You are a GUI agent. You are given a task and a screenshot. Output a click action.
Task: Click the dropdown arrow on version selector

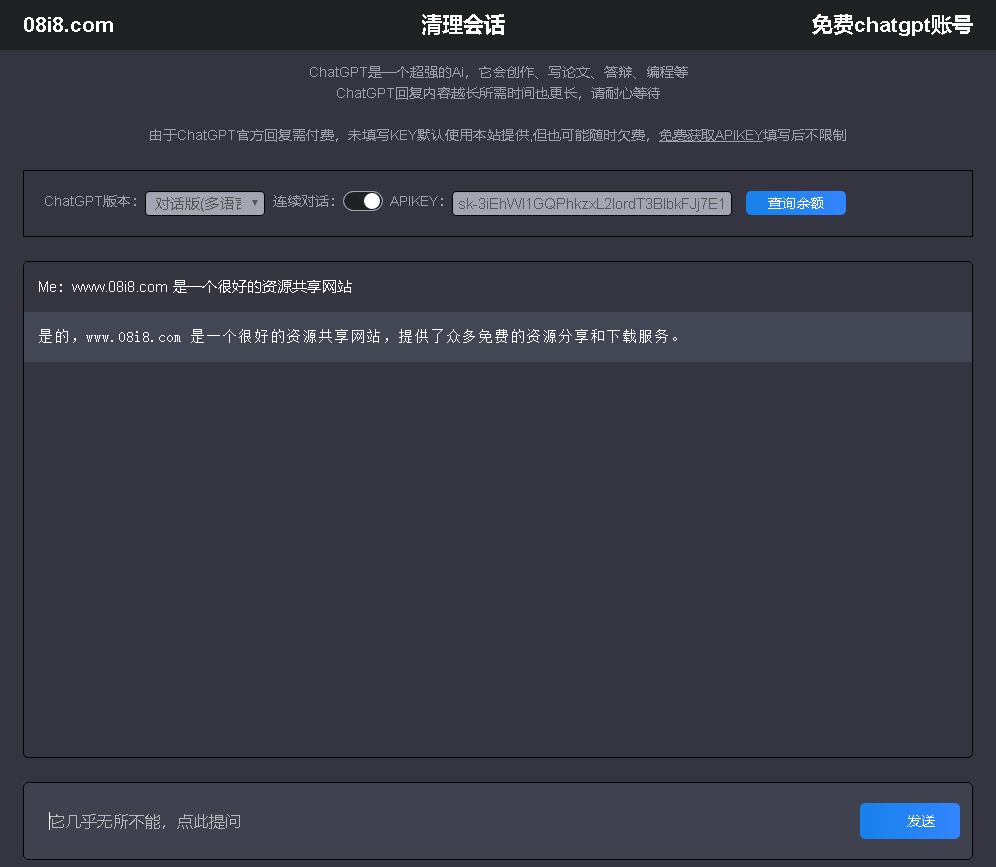tap(255, 202)
